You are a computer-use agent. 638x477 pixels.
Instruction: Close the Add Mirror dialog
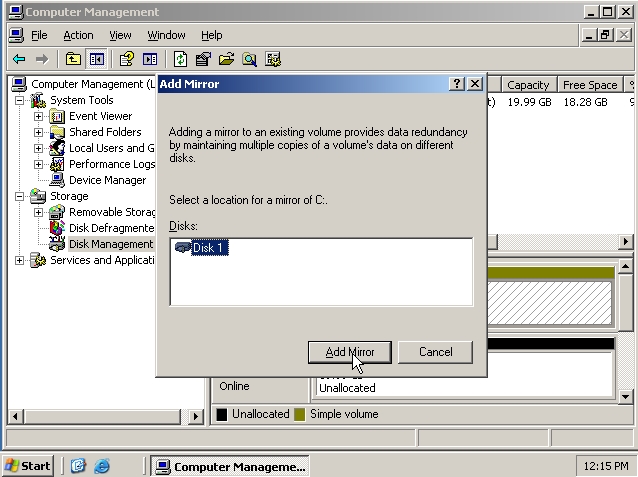(475, 84)
